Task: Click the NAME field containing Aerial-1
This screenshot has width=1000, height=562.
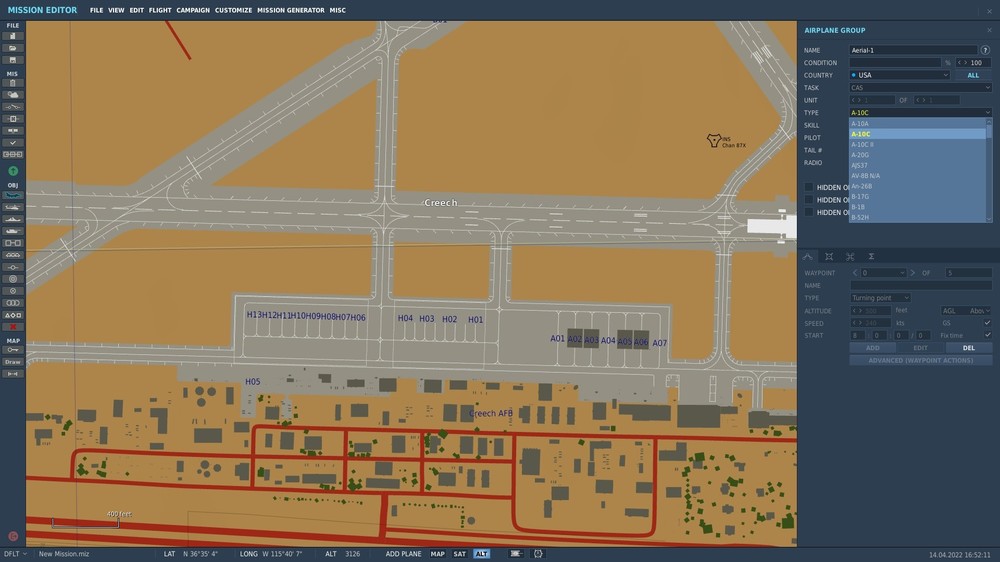Action: [913, 50]
